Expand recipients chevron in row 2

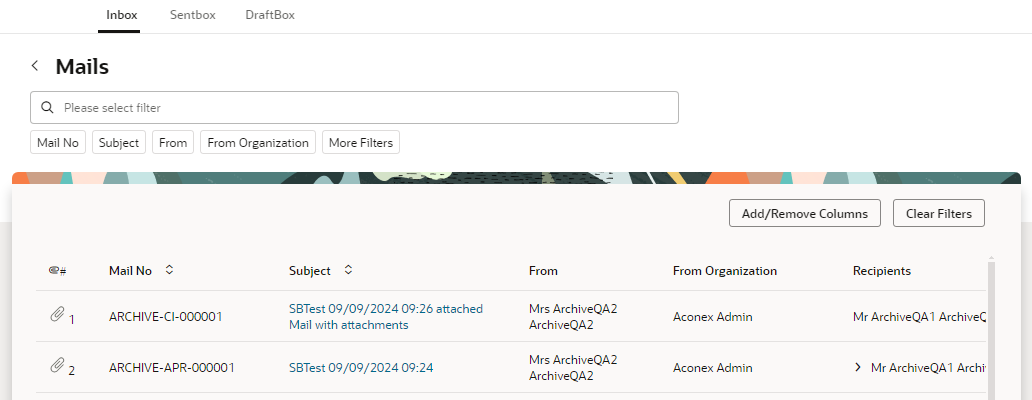click(858, 367)
